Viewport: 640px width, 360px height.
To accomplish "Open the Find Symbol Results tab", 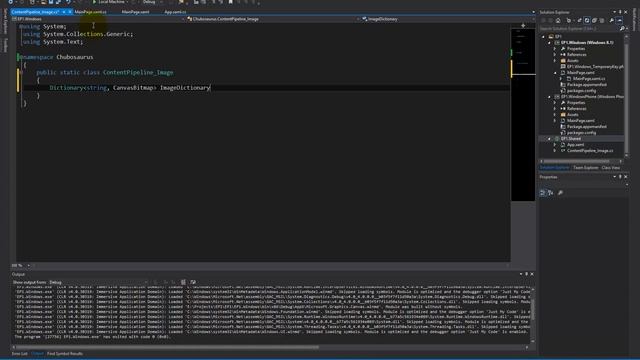I will [65, 353].
